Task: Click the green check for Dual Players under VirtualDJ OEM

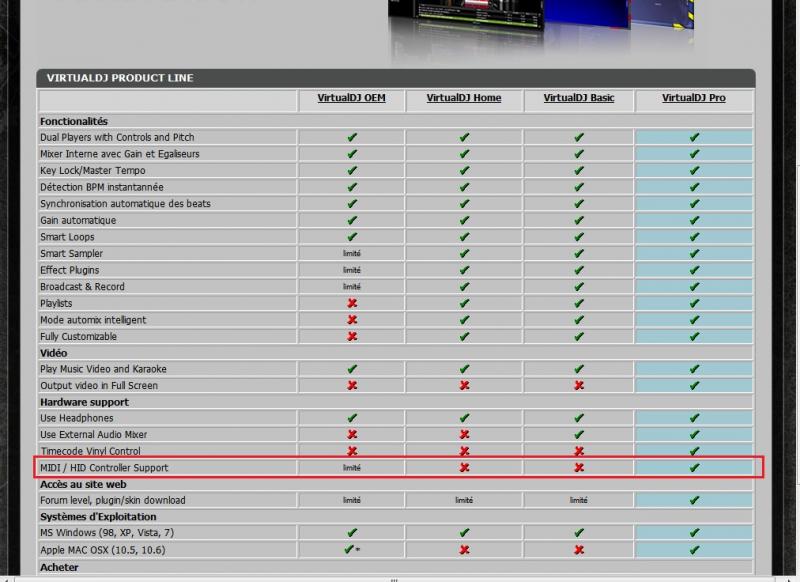Action: (352, 137)
